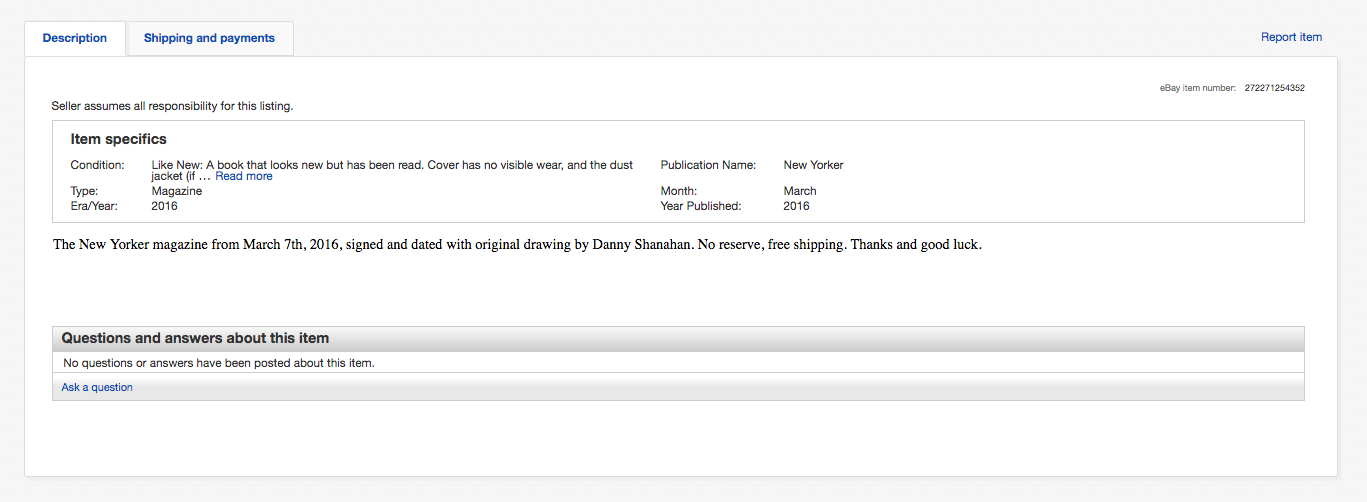
Task: Click the Seller assumes all responsibility notice
Action: [172, 105]
